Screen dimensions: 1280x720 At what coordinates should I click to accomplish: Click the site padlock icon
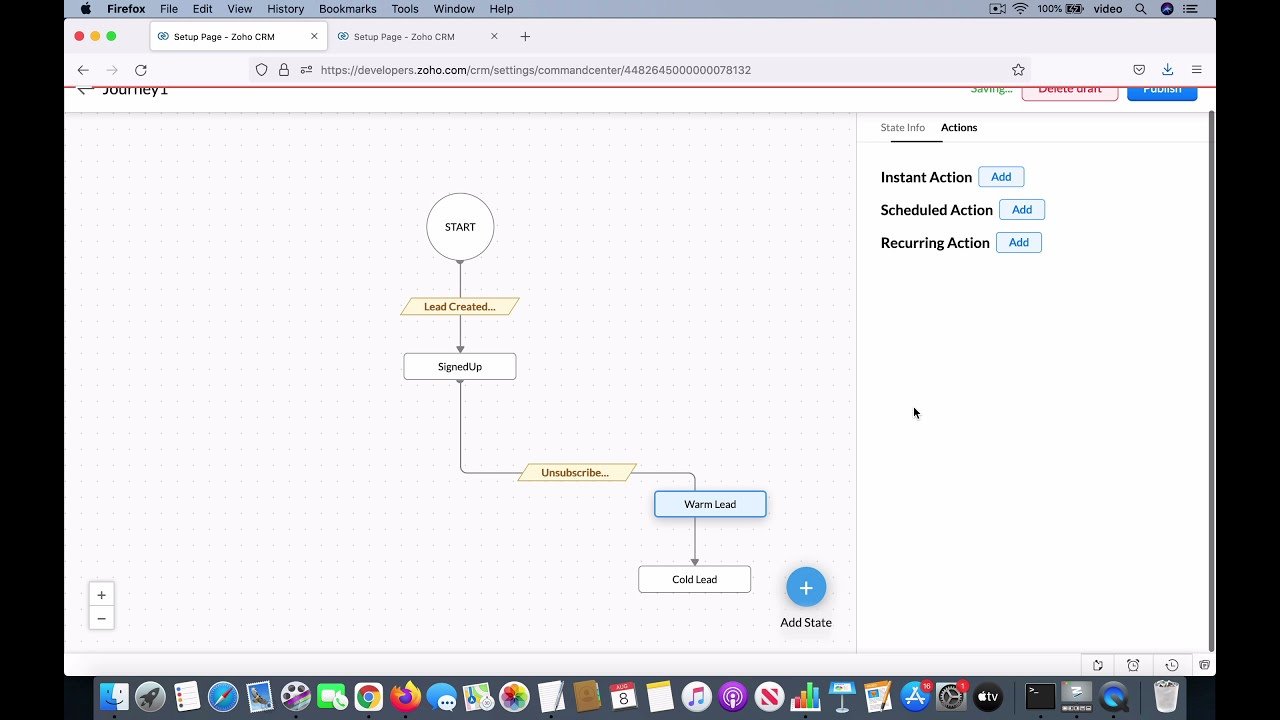tap(284, 70)
